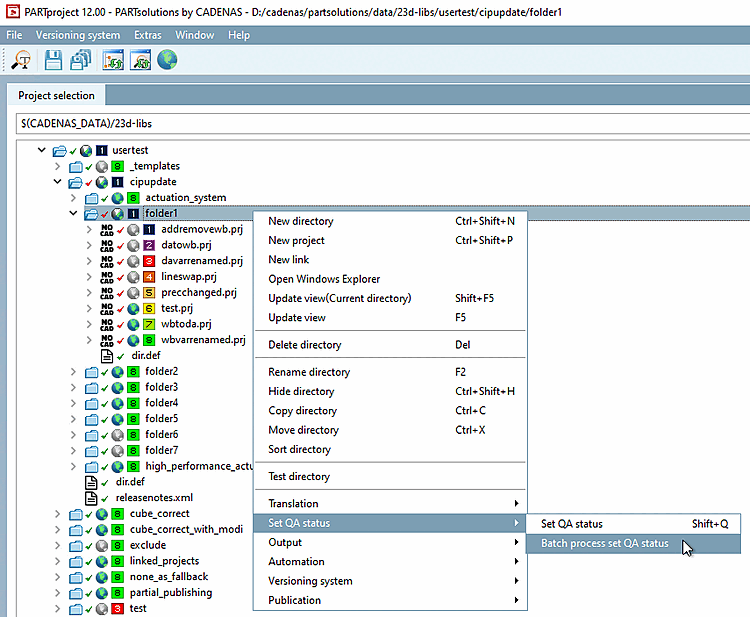Viewport: 750px width, 617px height.
Task: Click the red status 3 icon beside test folder
Action: click(117, 609)
